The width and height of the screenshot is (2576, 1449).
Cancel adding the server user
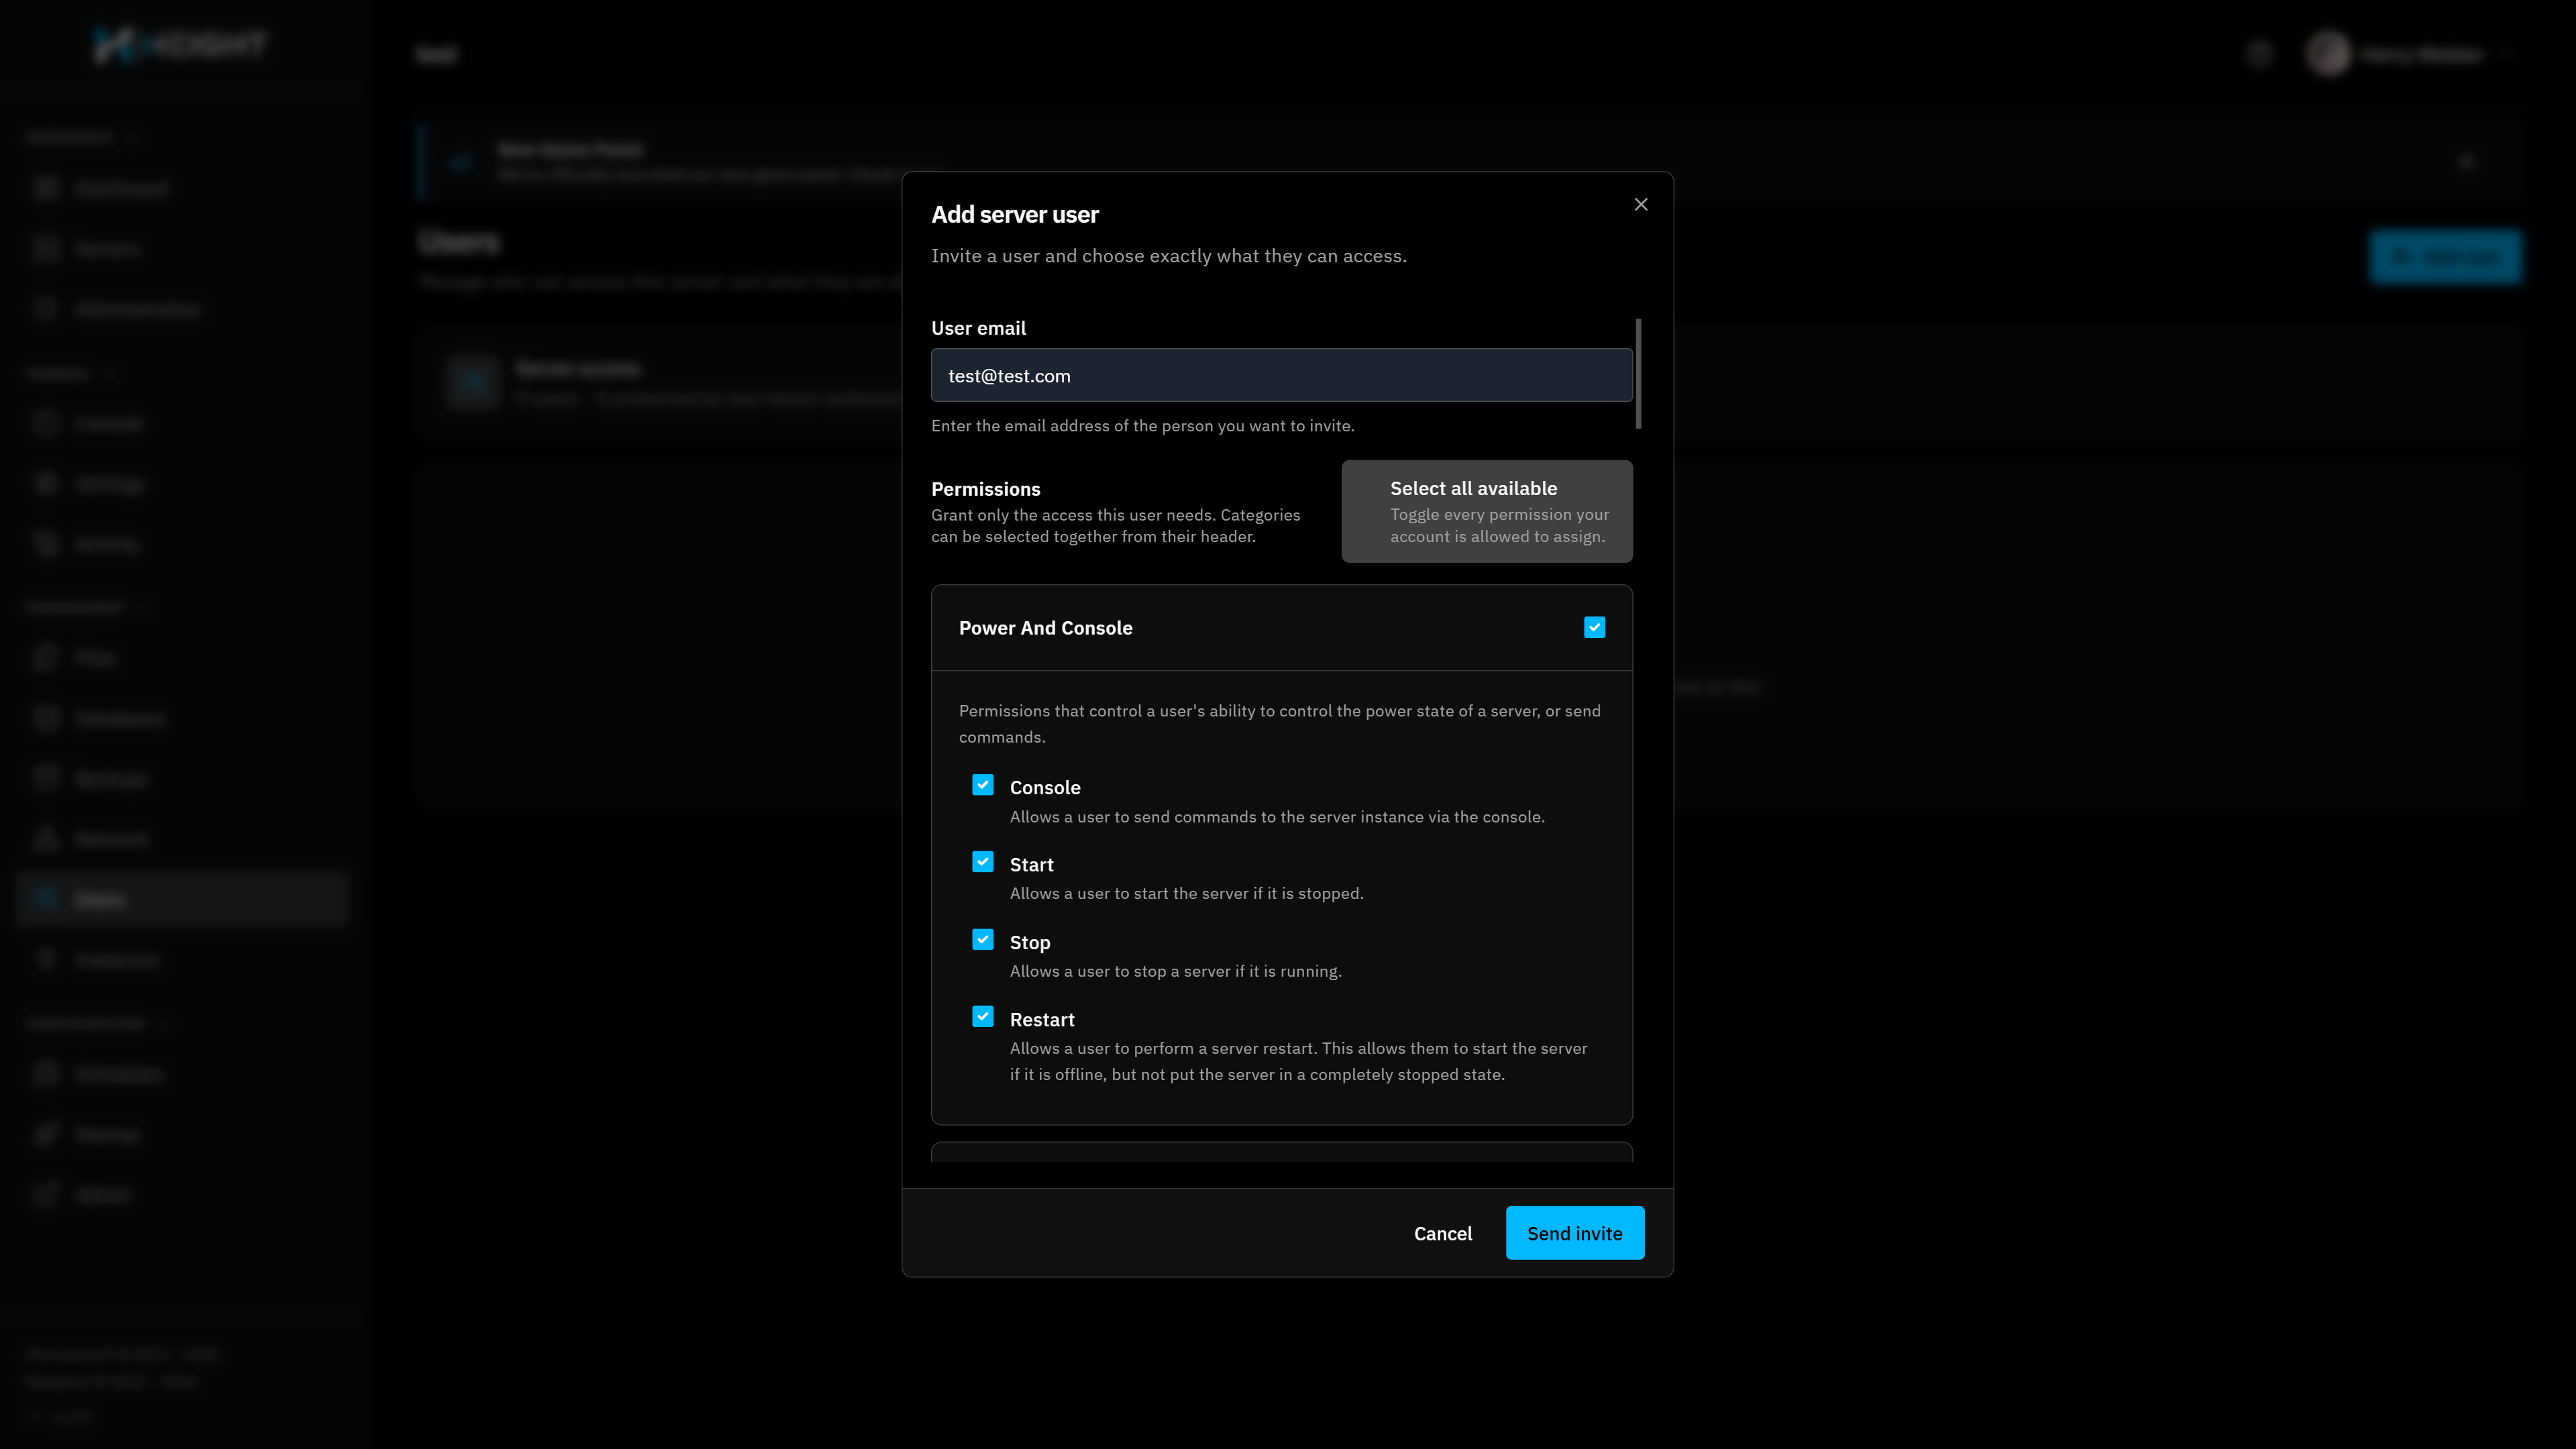(1442, 1233)
